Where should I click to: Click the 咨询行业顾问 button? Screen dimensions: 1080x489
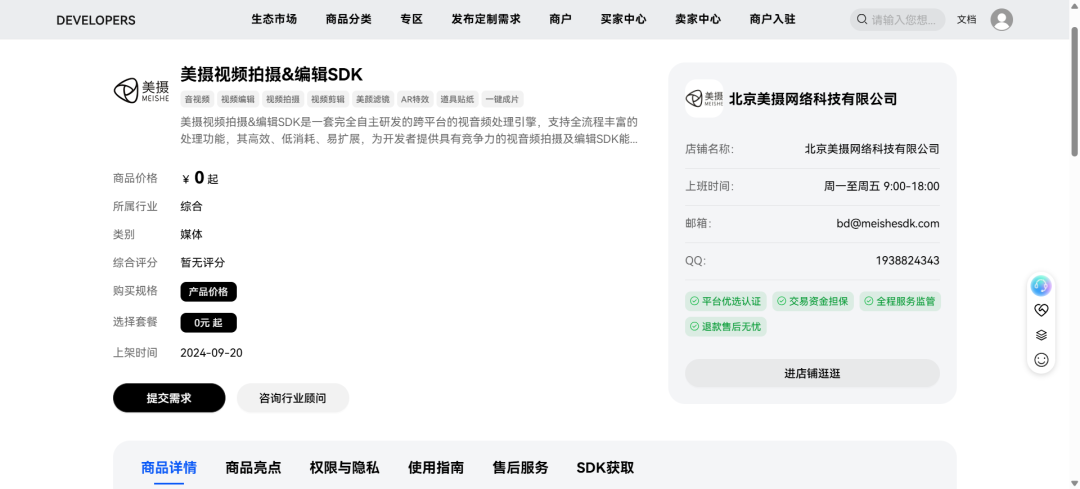coord(293,398)
